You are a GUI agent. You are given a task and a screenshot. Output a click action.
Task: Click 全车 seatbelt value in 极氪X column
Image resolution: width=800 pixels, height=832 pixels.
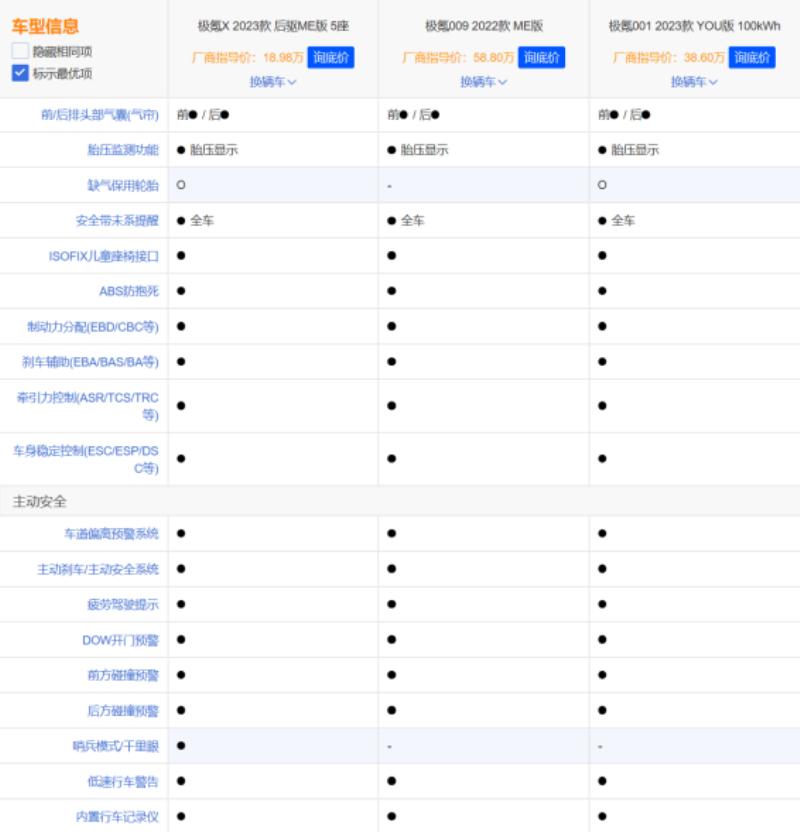202,221
